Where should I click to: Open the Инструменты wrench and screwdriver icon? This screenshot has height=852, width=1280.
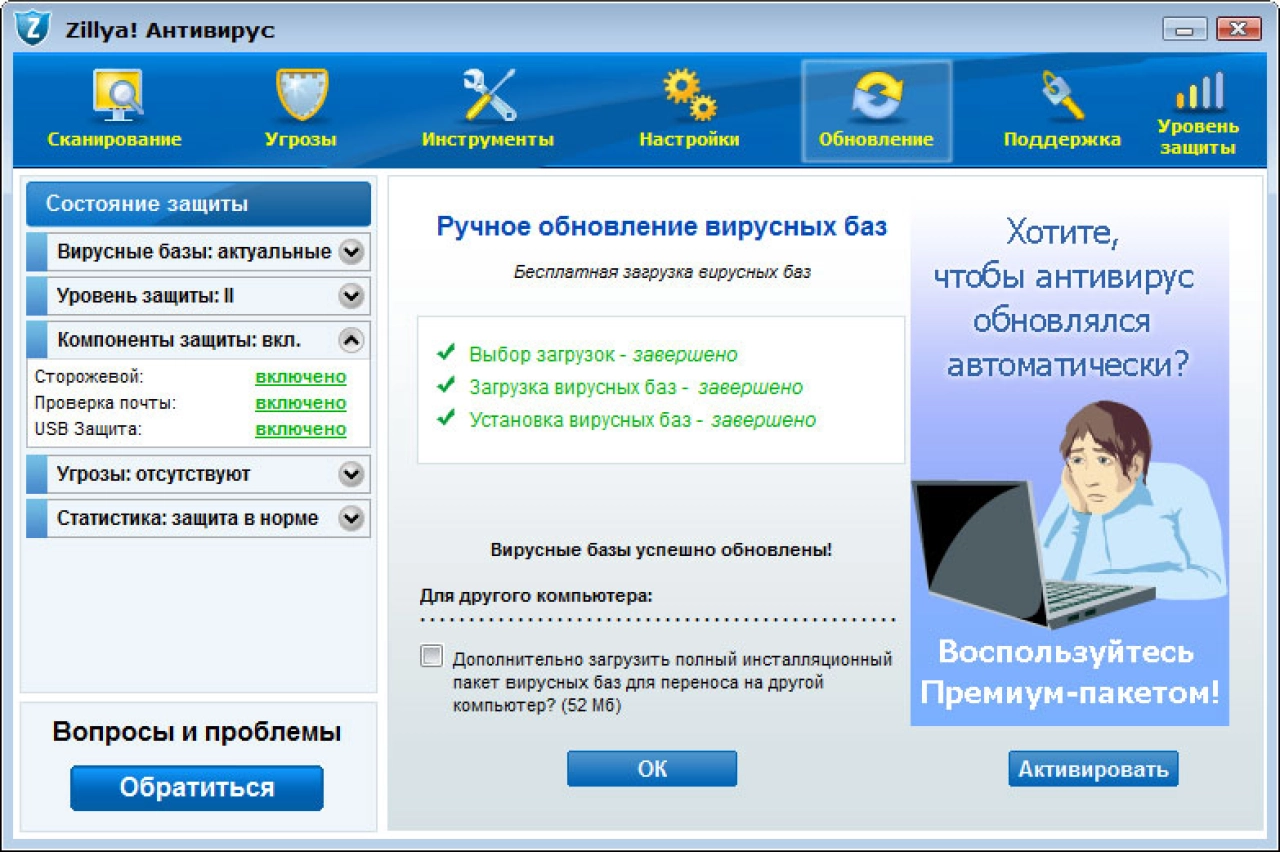[x=488, y=96]
